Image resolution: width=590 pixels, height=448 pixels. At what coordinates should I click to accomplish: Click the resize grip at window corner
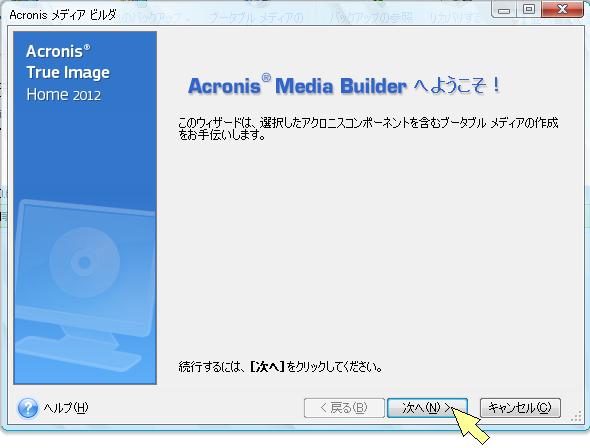(576, 416)
